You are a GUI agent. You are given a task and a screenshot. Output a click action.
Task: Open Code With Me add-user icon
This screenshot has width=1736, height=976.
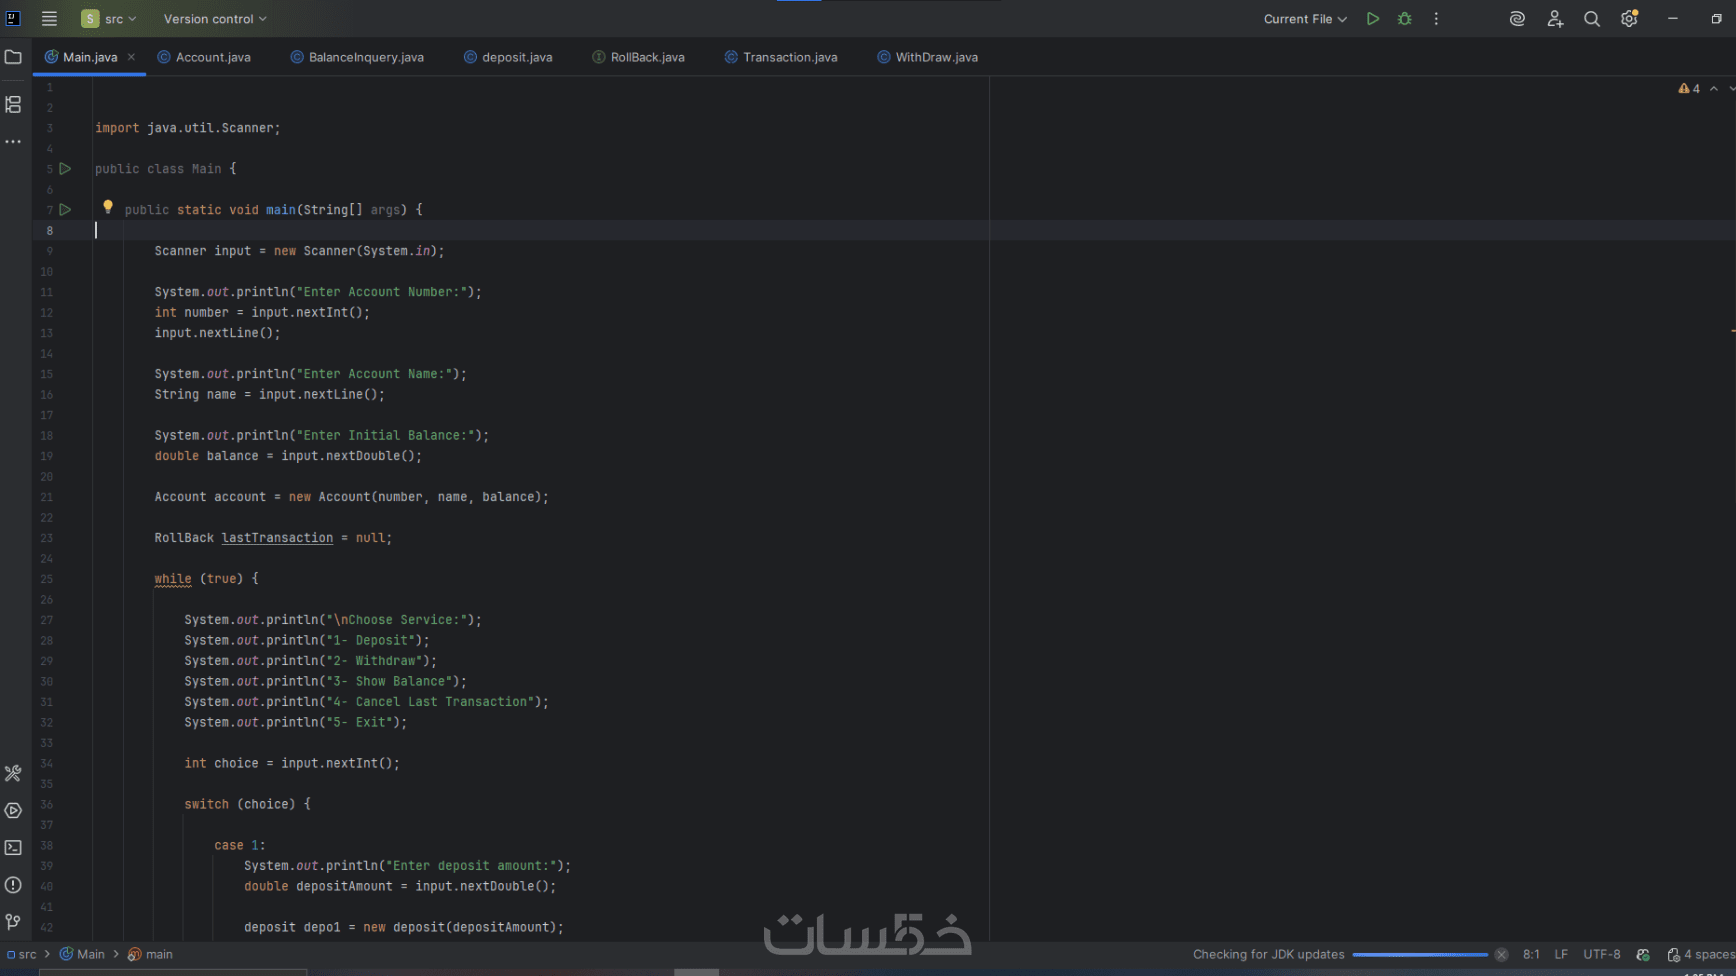(1555, 19)
